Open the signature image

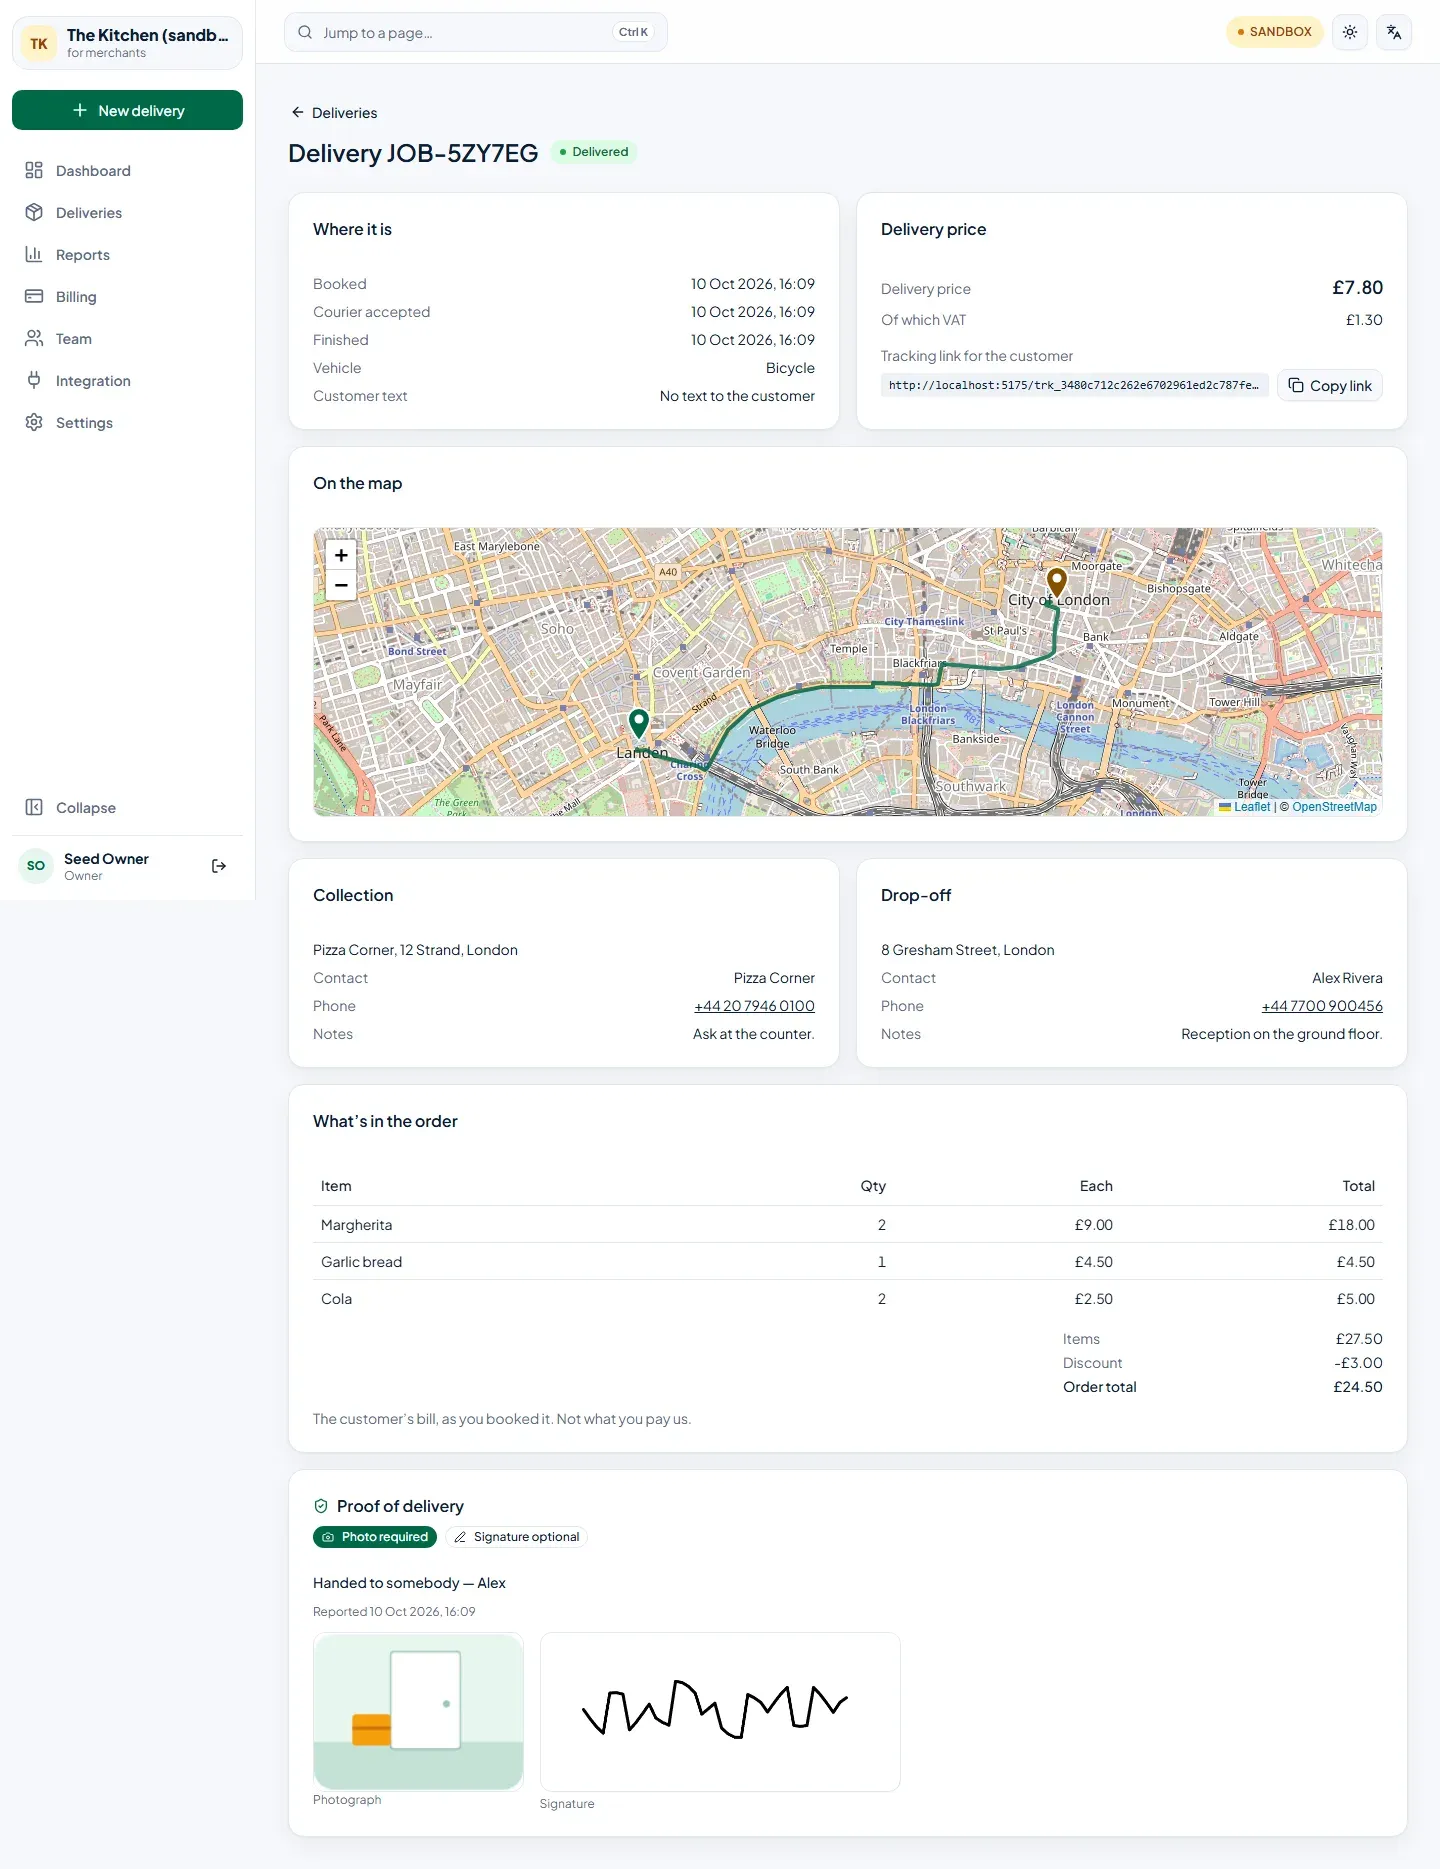click(x=720, y=1712)
